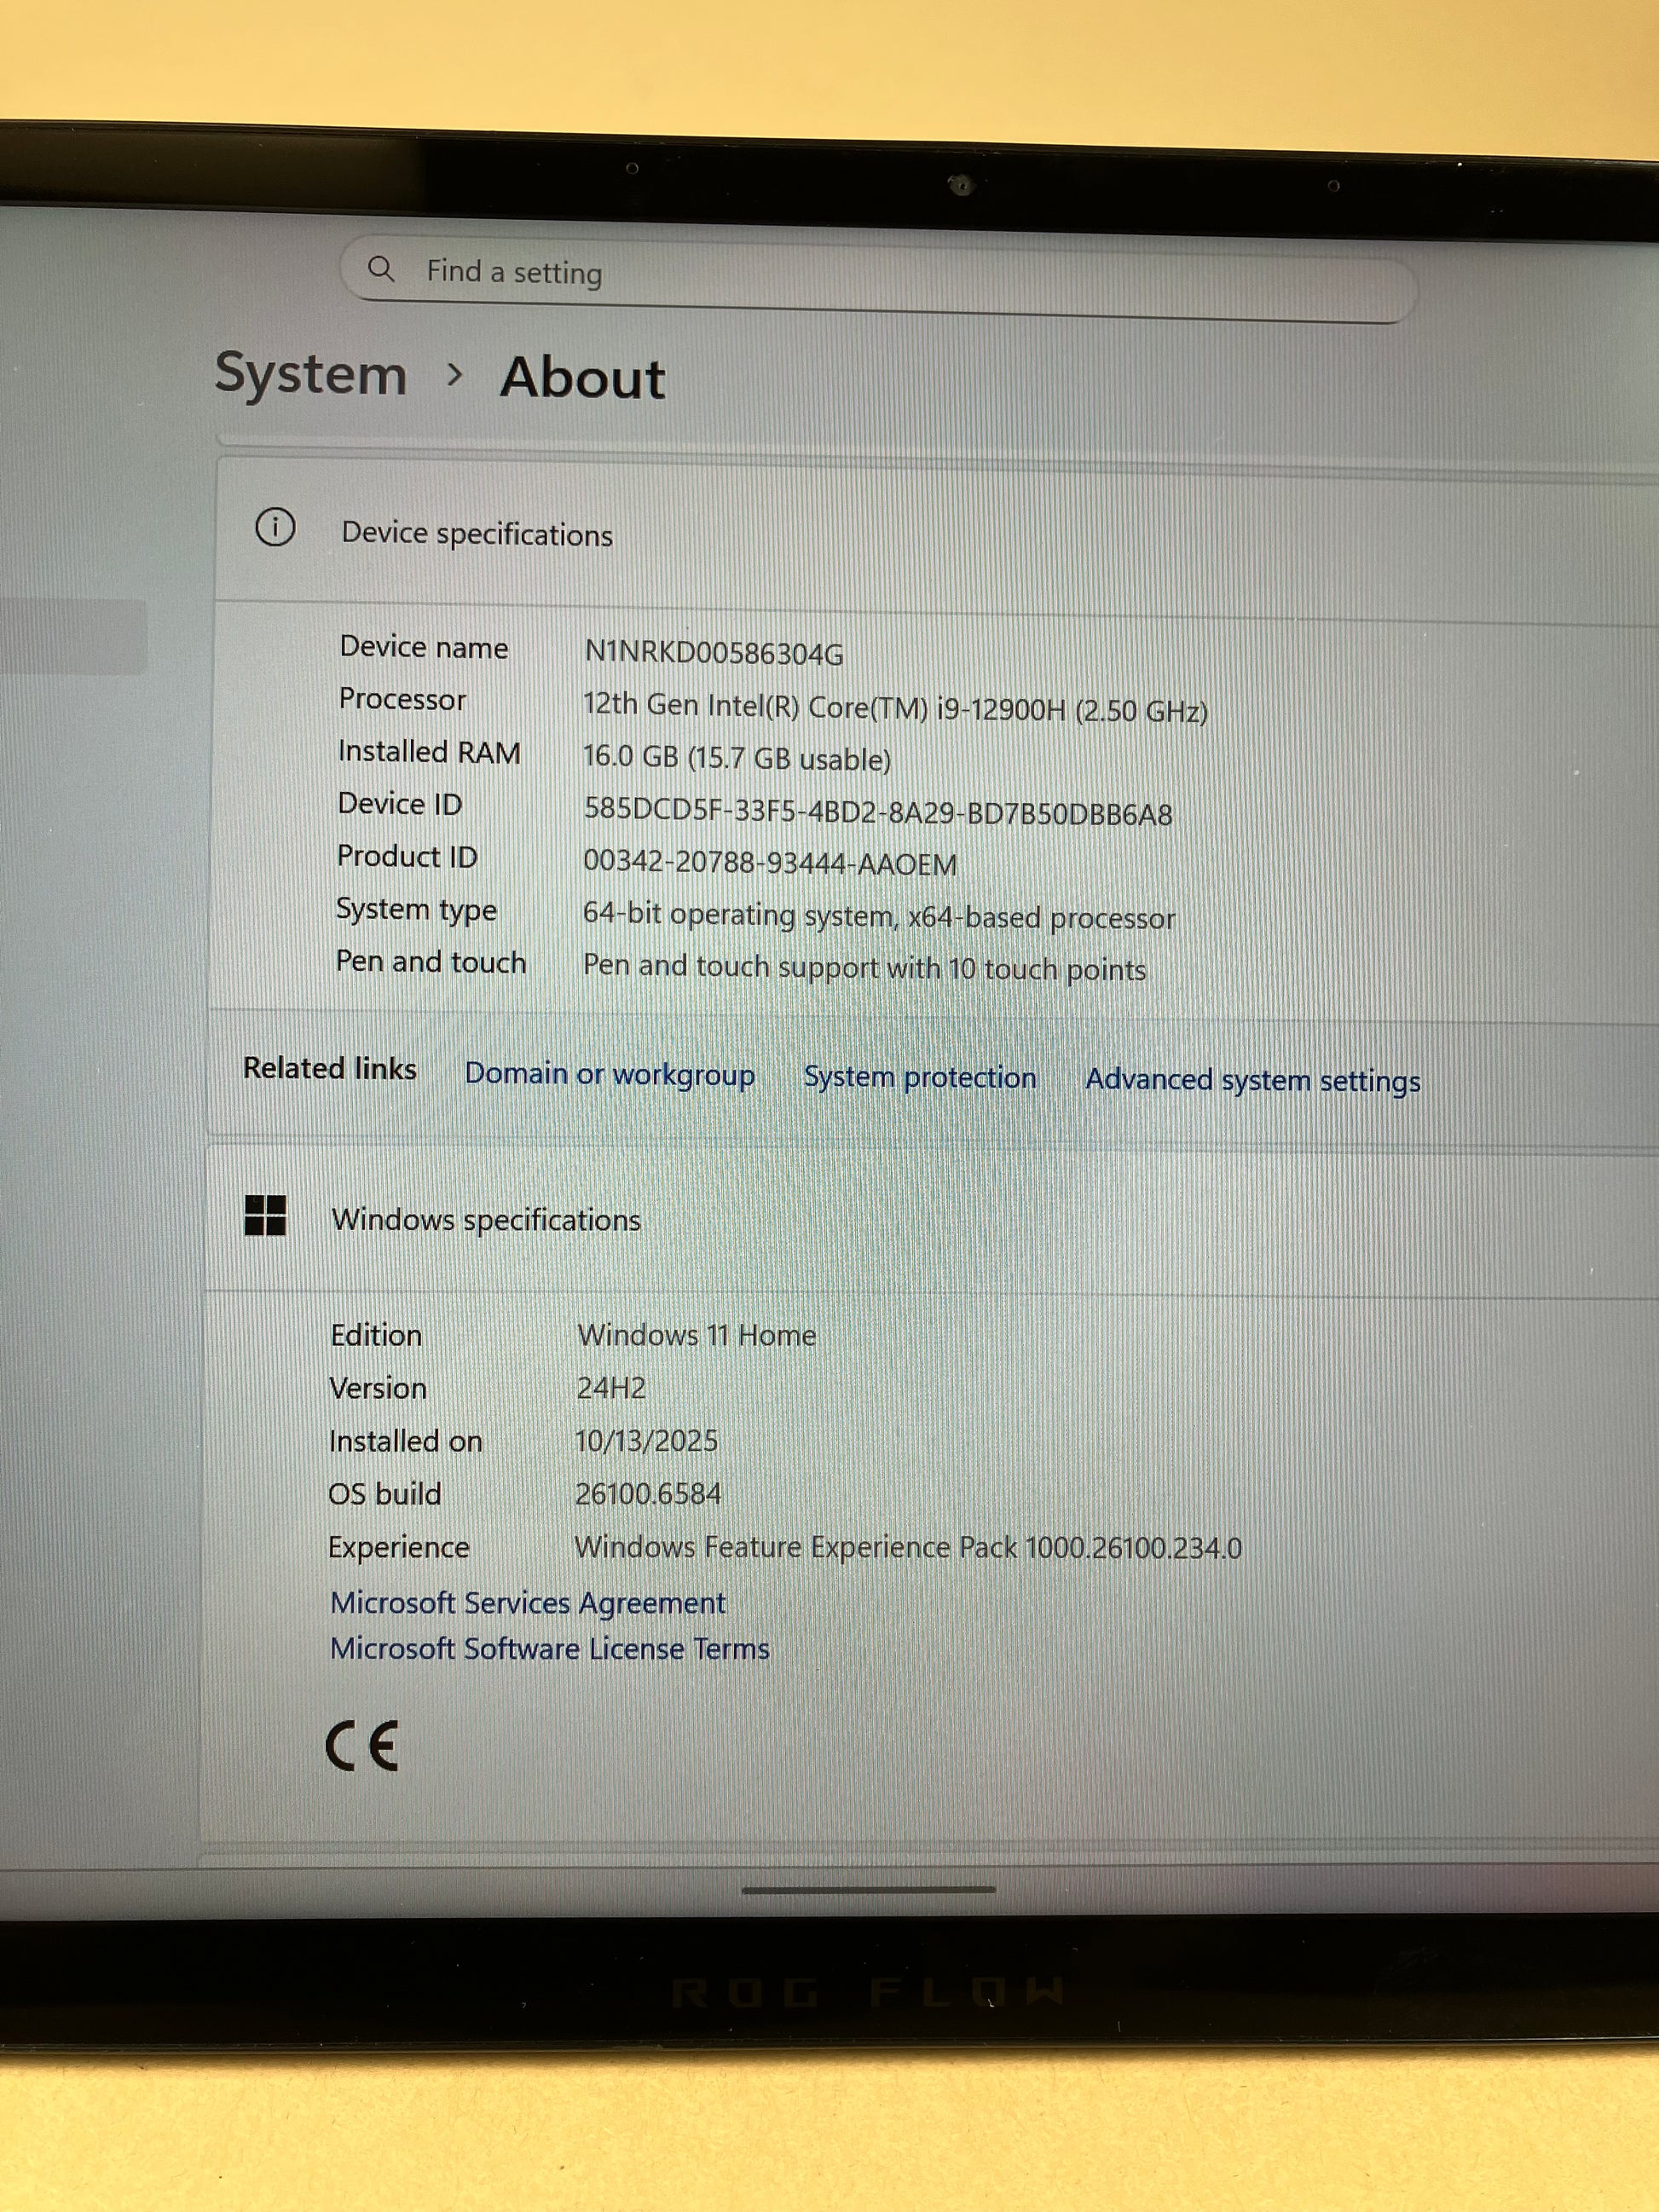Open System protection link

pos(919,1077)
